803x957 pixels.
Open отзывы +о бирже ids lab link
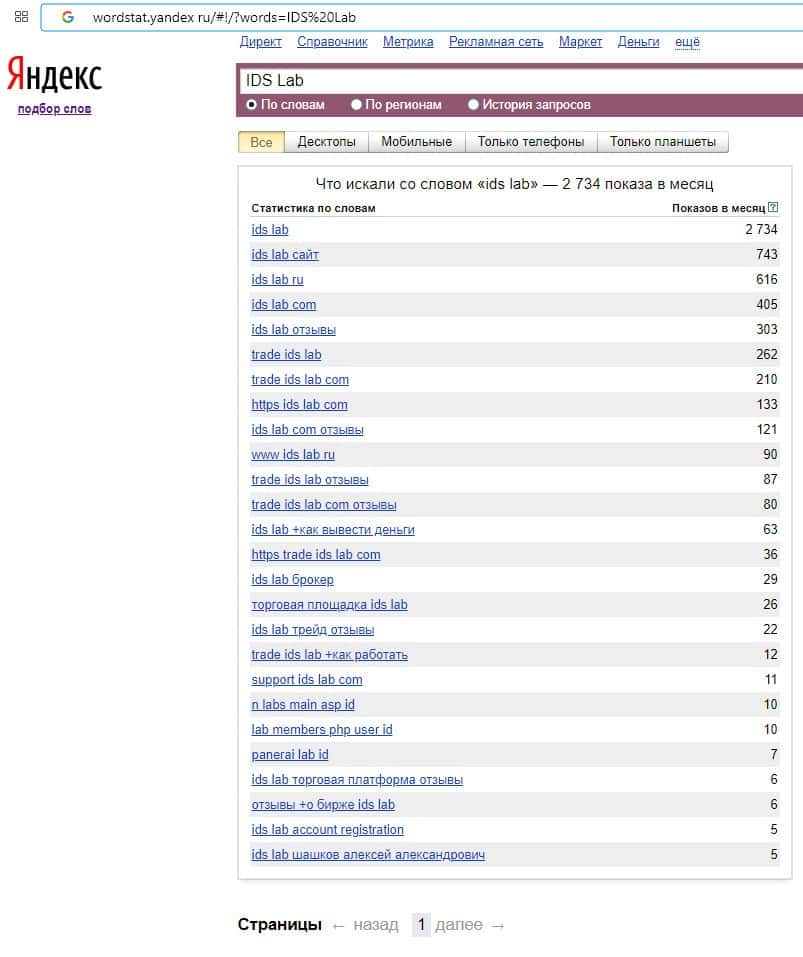[323, 805]
